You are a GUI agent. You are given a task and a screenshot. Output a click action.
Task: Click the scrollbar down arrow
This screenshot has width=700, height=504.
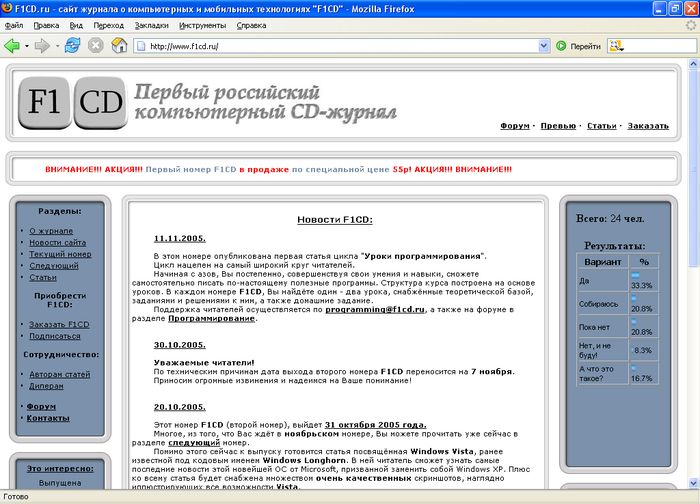[693, 483]
